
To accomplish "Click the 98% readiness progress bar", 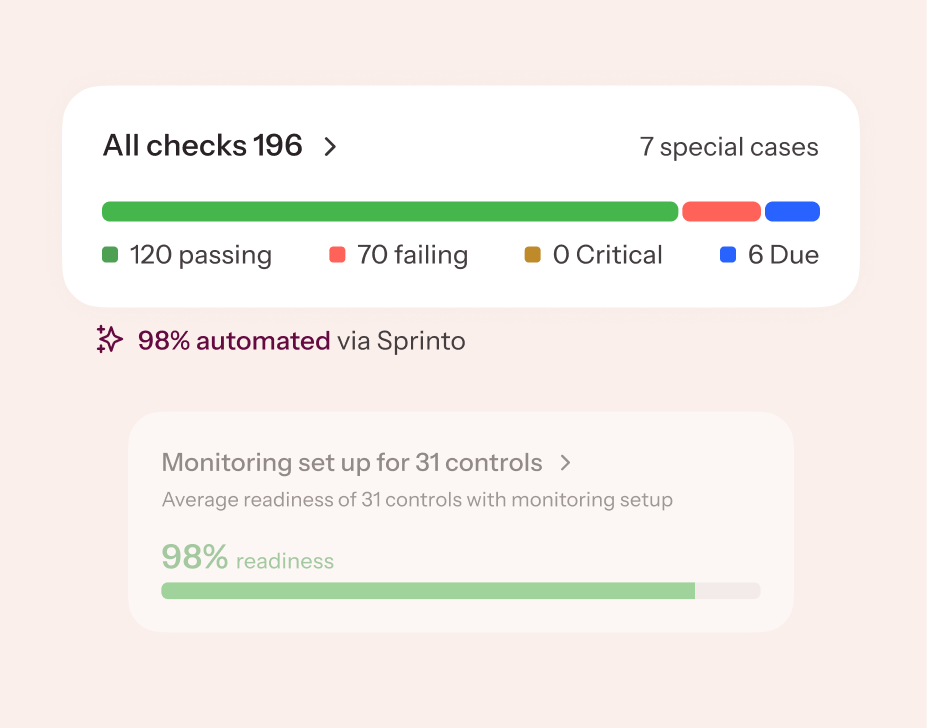I will 460,590.
